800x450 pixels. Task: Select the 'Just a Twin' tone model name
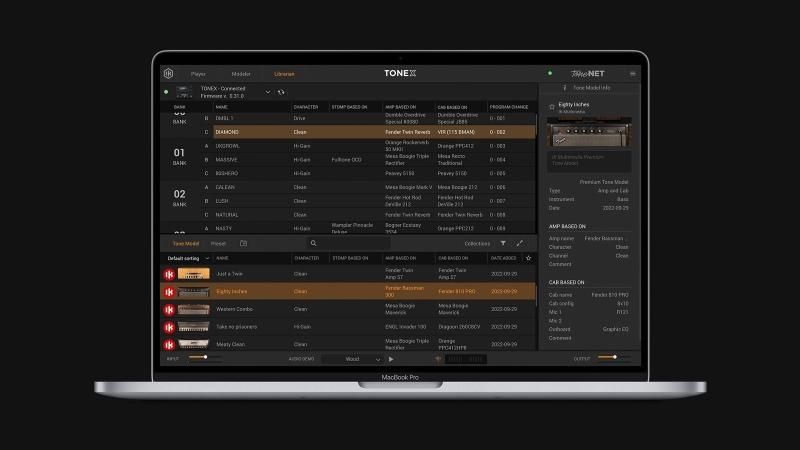229,274
